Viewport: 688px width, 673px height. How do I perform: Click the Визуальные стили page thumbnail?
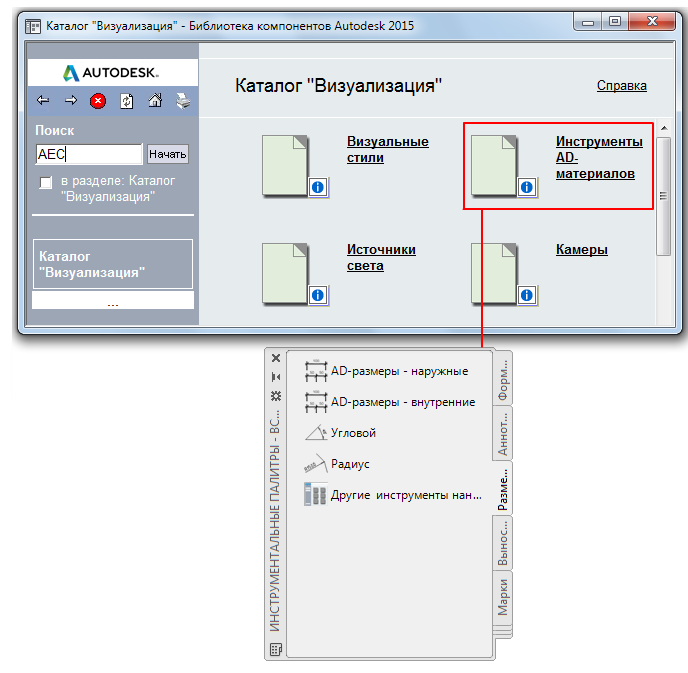pos(285,165)
